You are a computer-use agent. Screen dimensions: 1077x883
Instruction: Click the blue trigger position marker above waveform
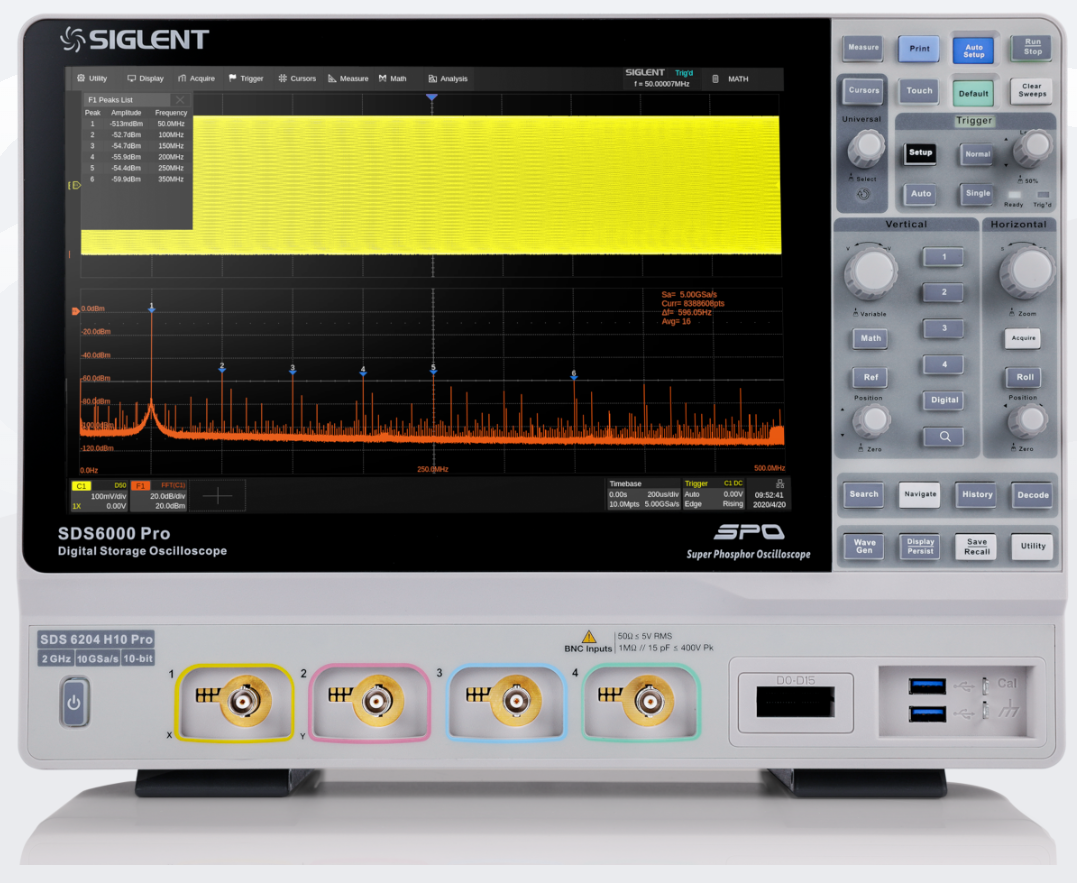pos(432,98)
